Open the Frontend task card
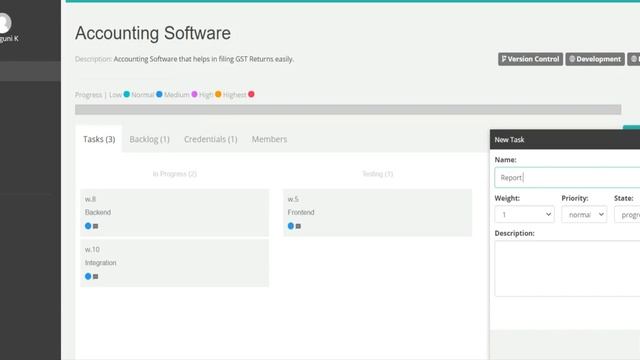Image resolution: width=640 pixels, height=360 pixels. (x=378, y=213)
